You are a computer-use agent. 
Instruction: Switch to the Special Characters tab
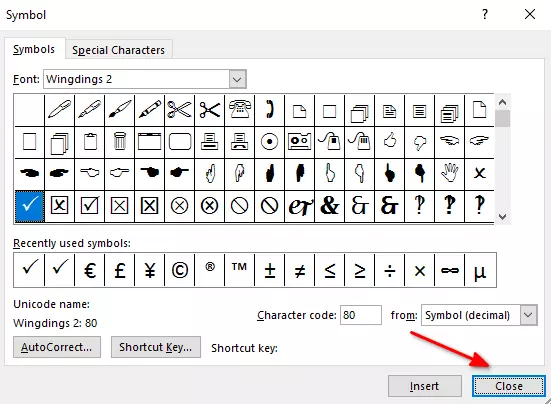118,50
